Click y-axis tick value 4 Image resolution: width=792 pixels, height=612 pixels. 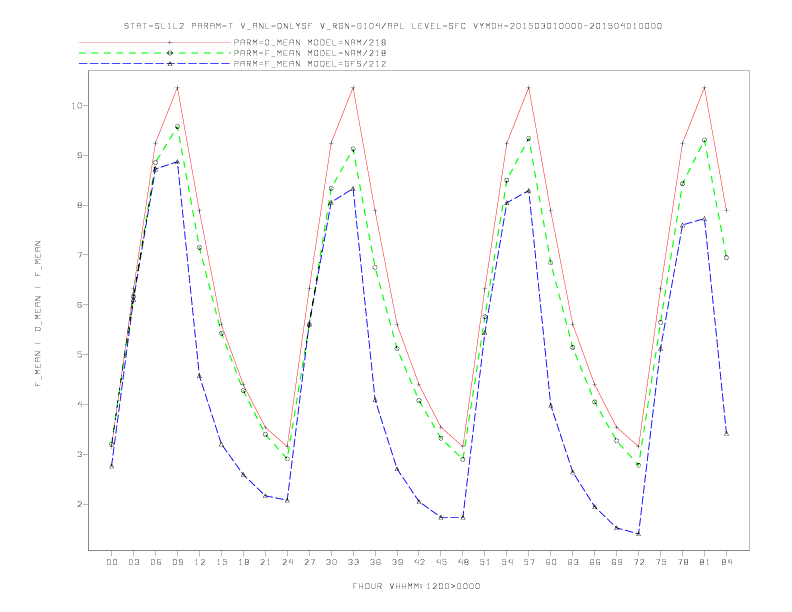[80, 404]
